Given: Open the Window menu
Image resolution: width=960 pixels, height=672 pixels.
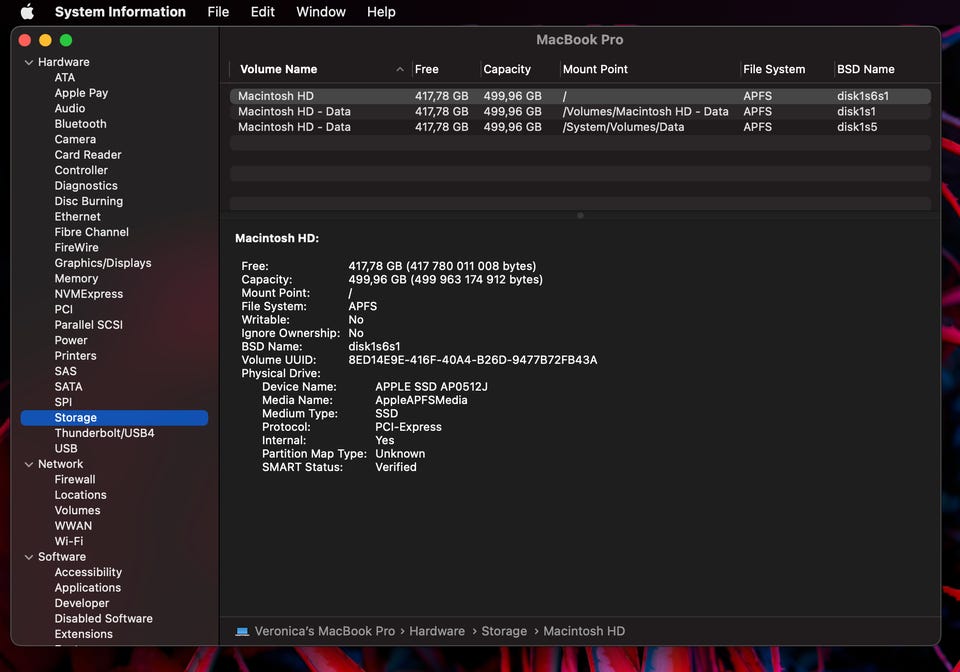Looking at the screenshot, I should point(321,12).
